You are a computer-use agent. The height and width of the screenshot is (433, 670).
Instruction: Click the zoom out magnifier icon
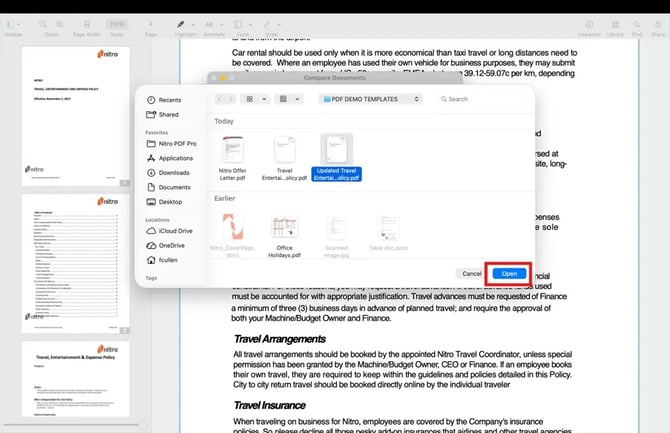pos(43,24)
